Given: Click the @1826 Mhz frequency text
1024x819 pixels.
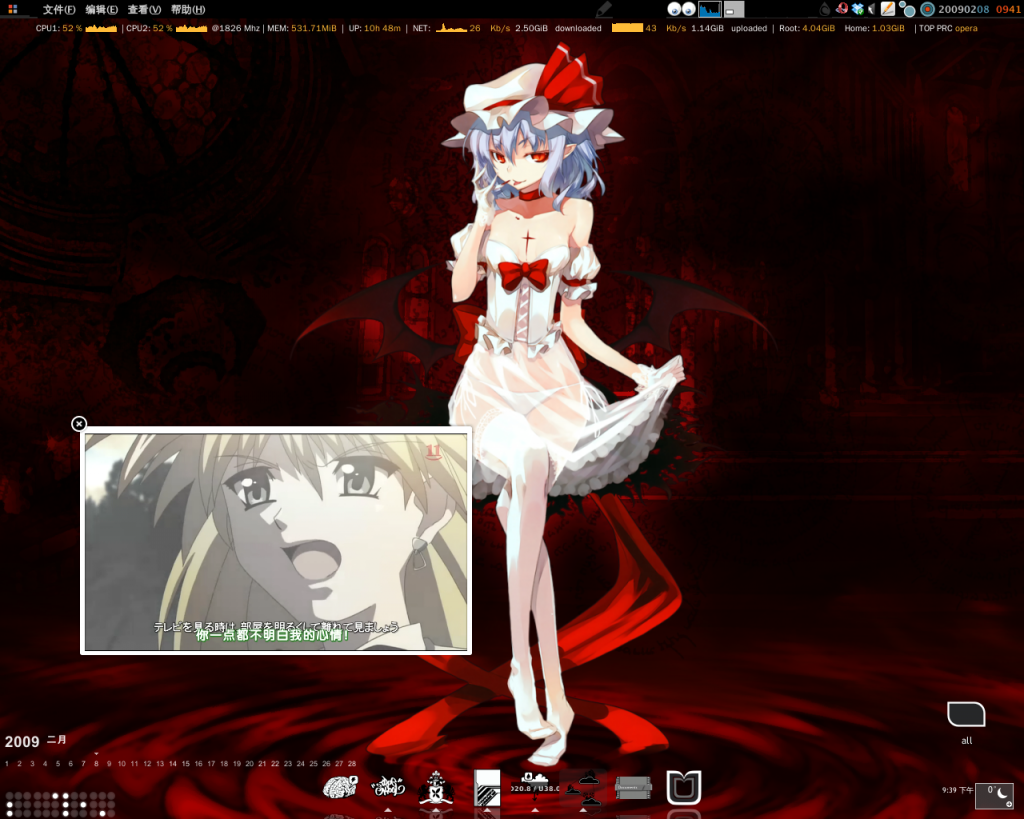Looking at the screenshot, I should click(235, 28).
